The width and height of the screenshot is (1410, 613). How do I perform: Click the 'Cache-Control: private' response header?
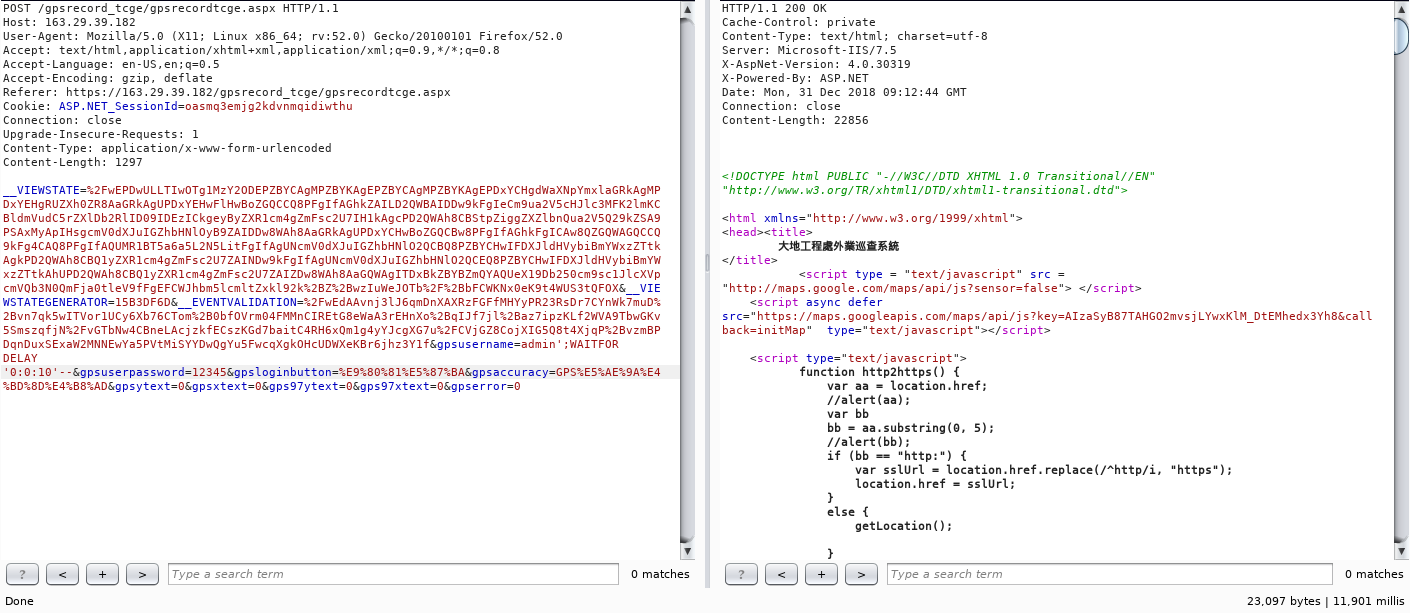[798, 22]
